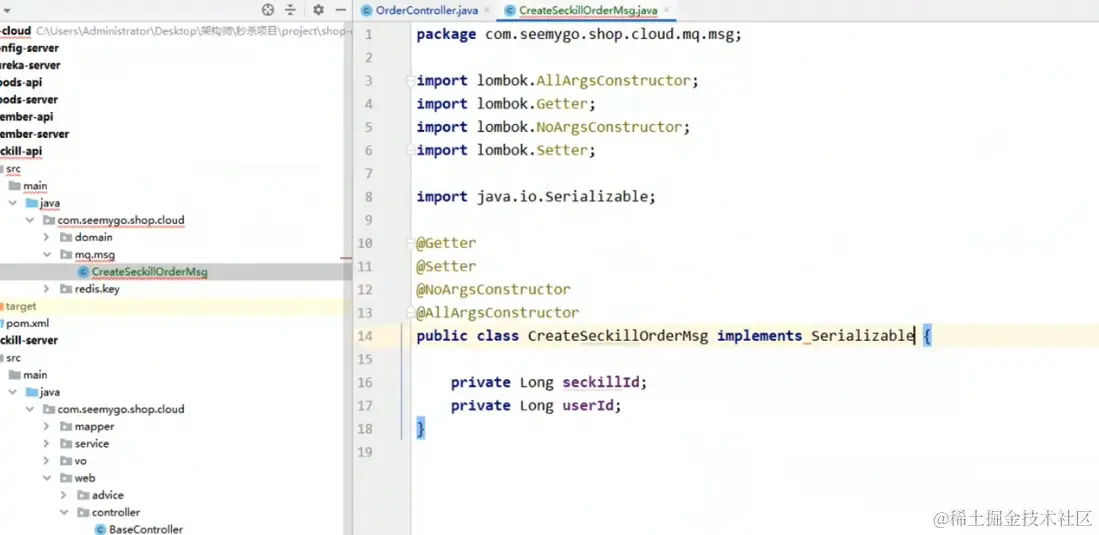The image size is (1099, 535).
Task: Click AllArgsConstructor in the line 3 import
Action: (614, 81)
